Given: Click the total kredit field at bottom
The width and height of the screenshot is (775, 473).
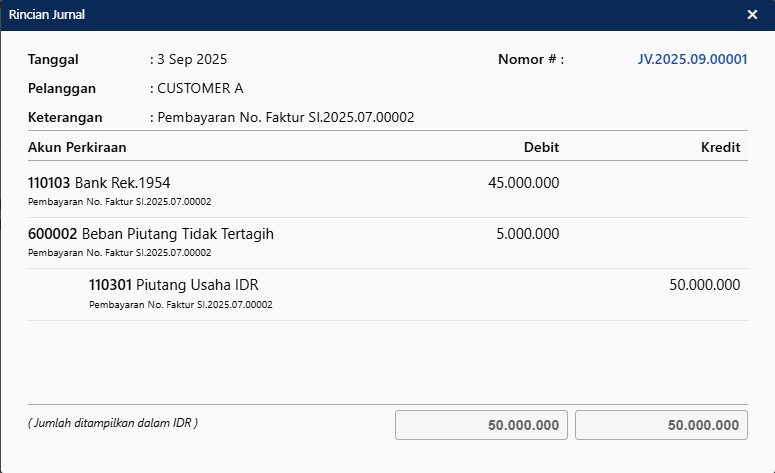Looking at the screenshot, I should (661, 425).
